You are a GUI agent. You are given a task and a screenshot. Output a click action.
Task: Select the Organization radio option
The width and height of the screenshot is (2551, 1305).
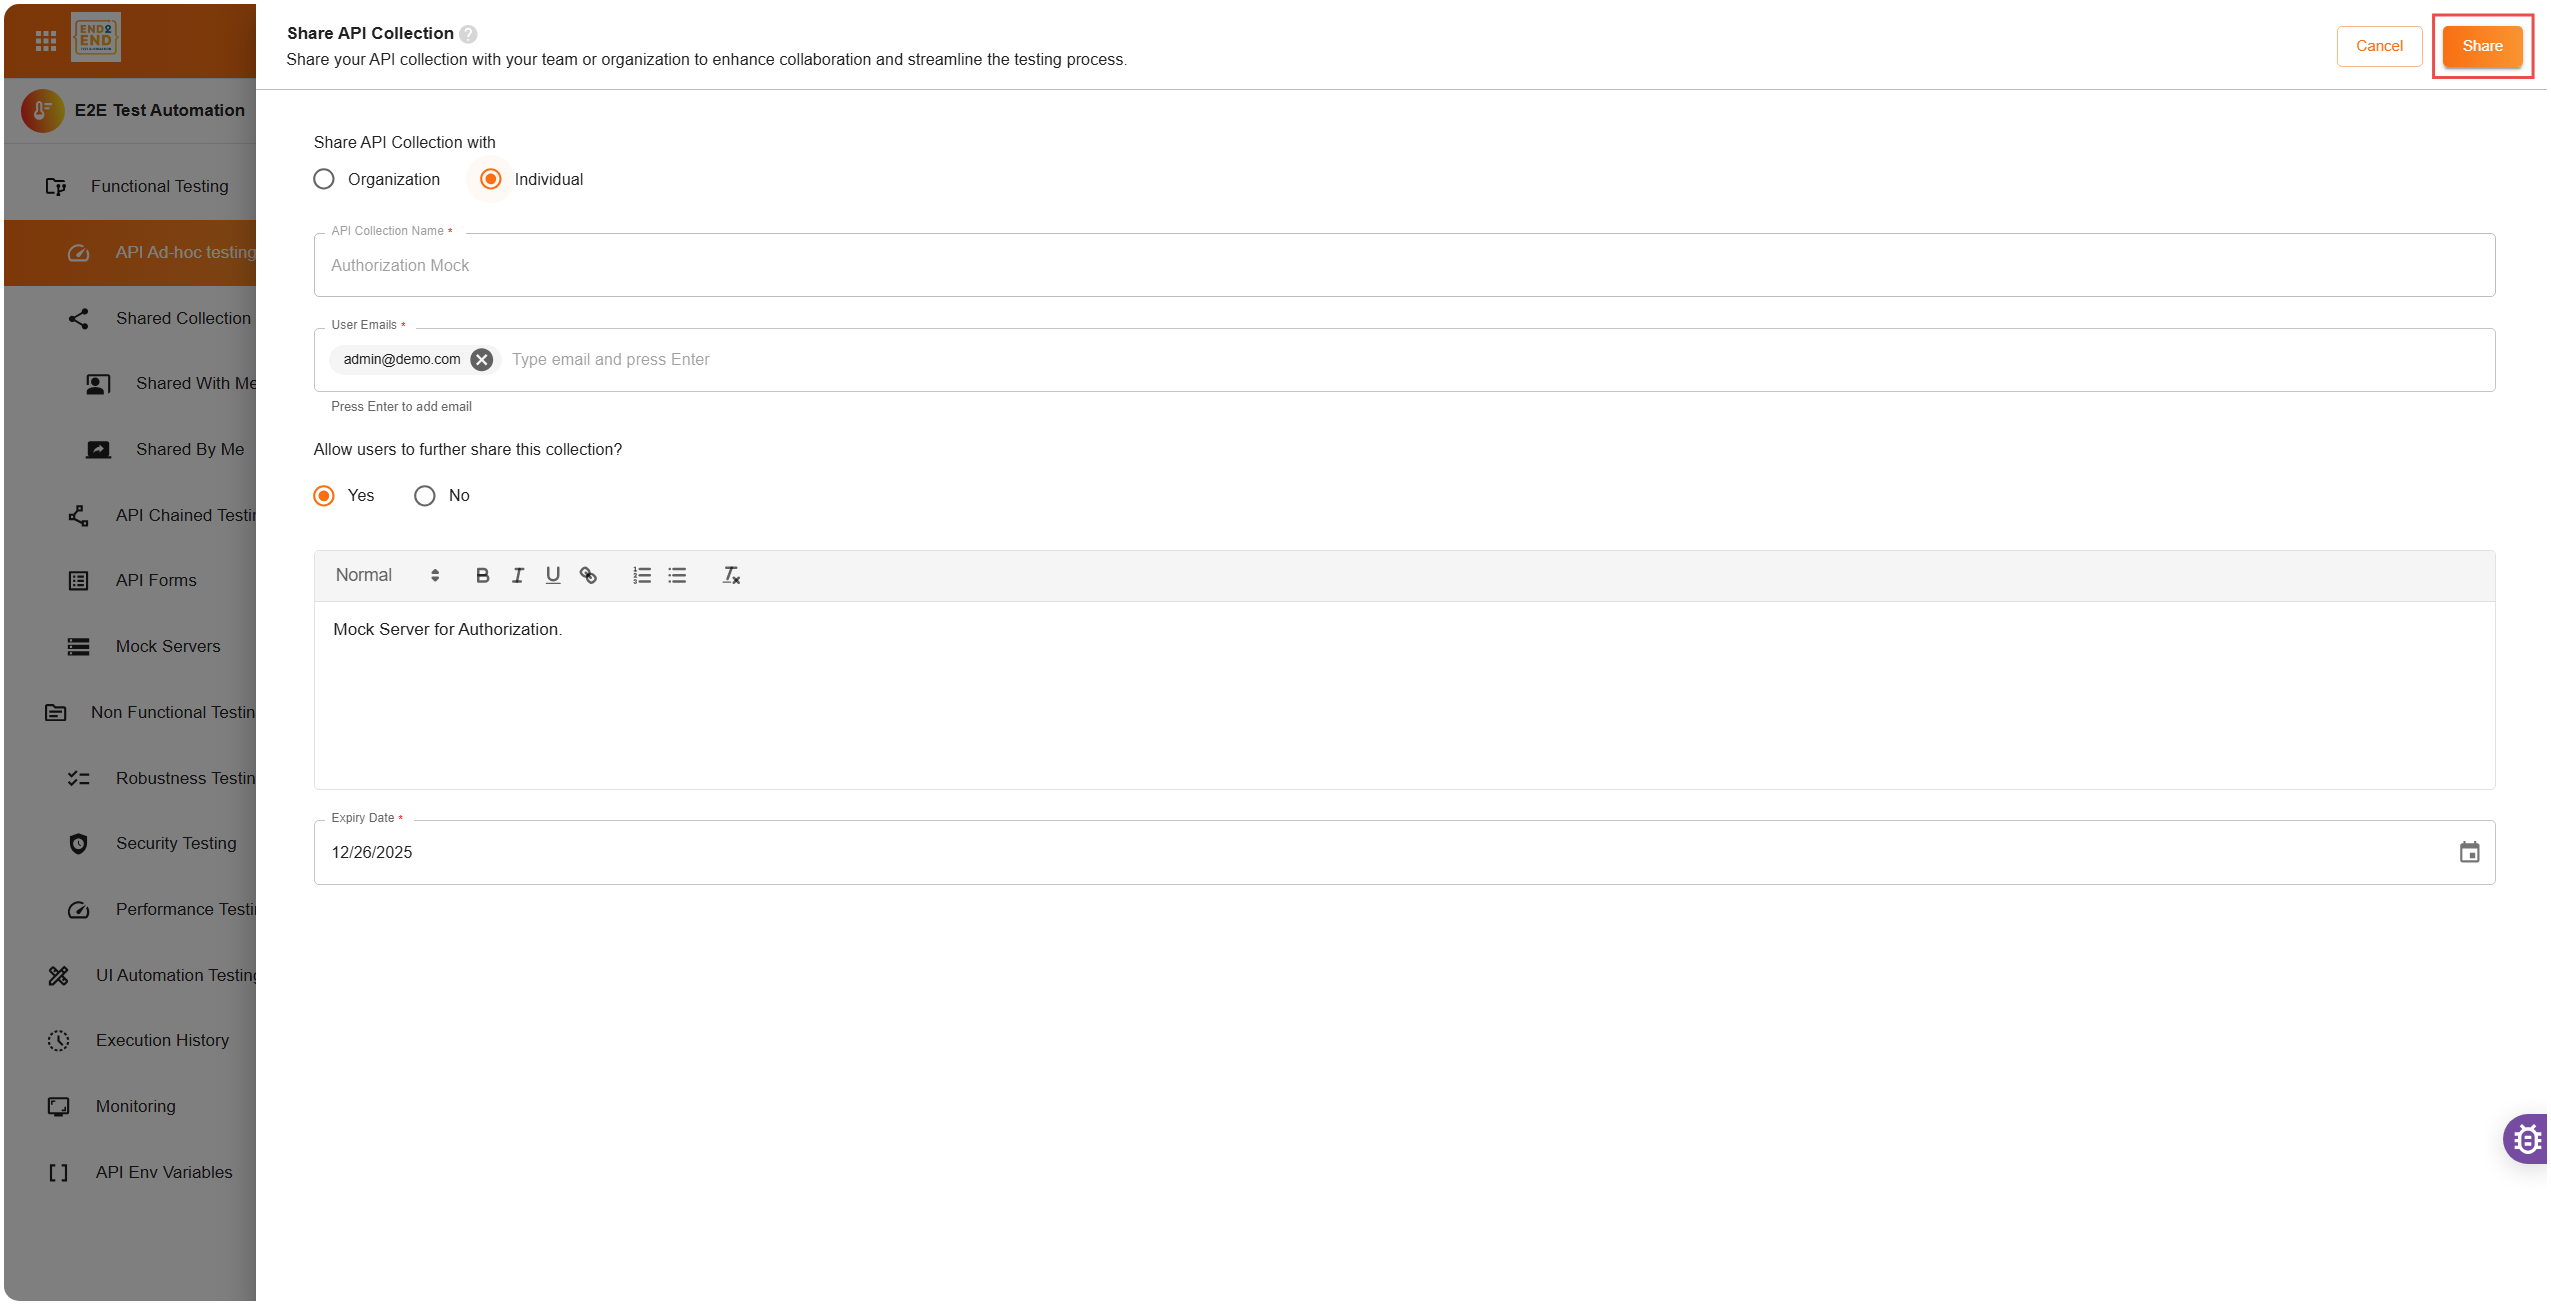(x=324, y=179)
